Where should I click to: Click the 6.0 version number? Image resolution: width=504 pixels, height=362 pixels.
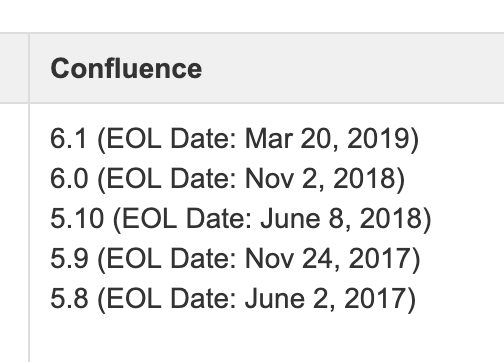coord(69,179)
